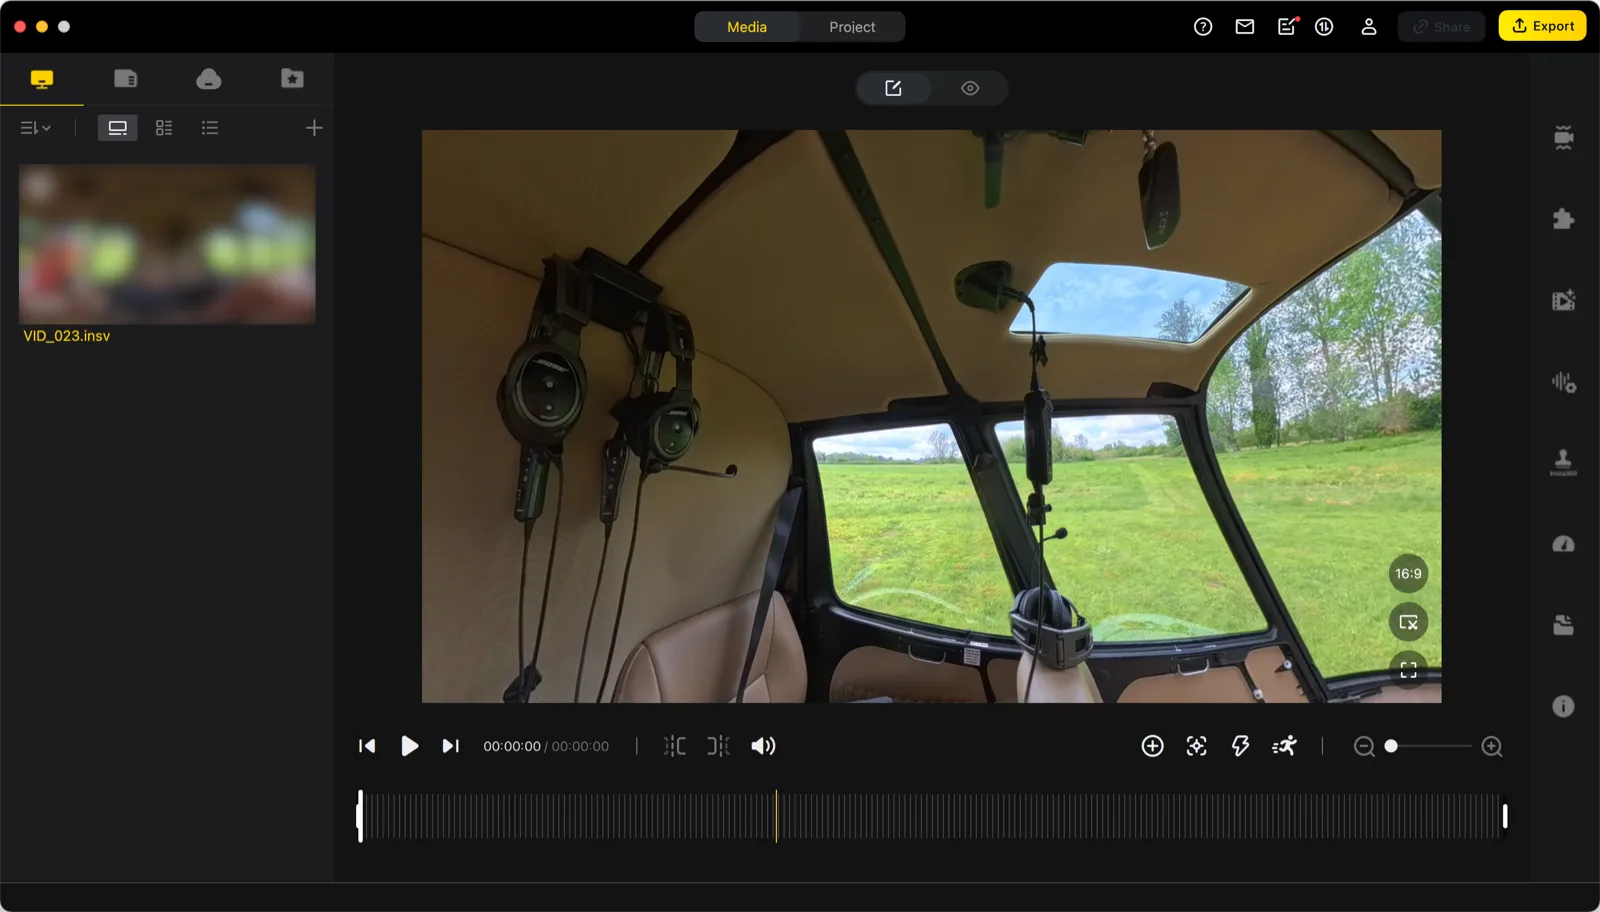1600x912 pixels.
Task: Open the media files folder panel
Action: click(1563, 625)
